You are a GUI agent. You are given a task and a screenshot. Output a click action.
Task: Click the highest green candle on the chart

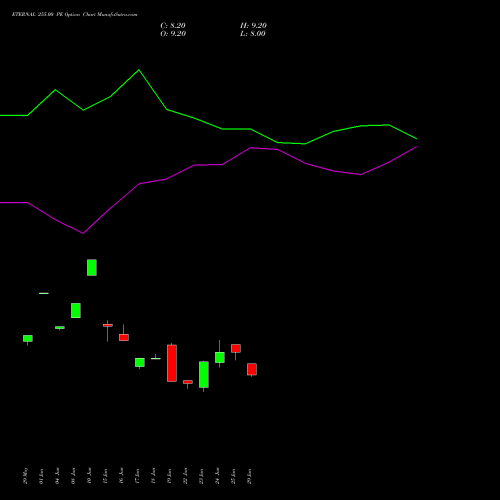pyautogui.click(x=92, y=267)
